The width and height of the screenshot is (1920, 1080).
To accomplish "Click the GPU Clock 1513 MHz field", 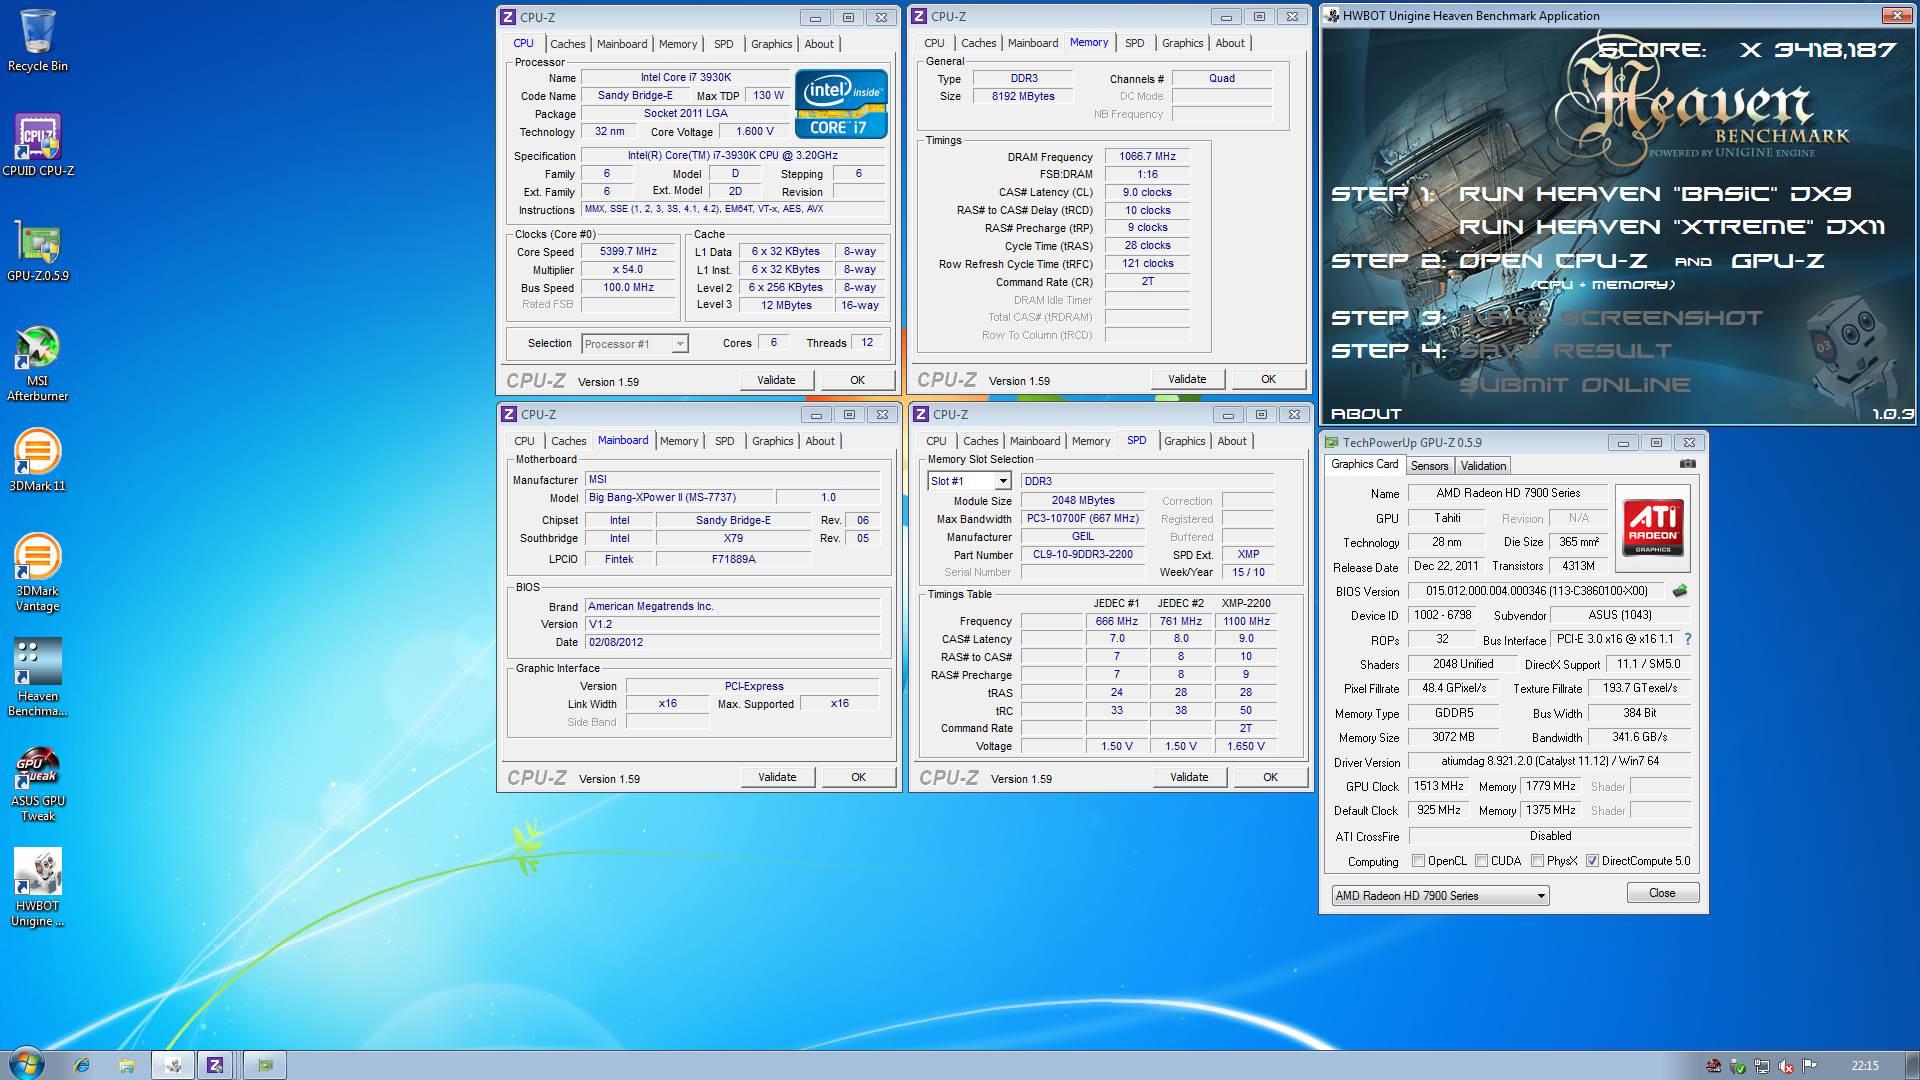I will pyautogui.click(x=1438, y=786).
